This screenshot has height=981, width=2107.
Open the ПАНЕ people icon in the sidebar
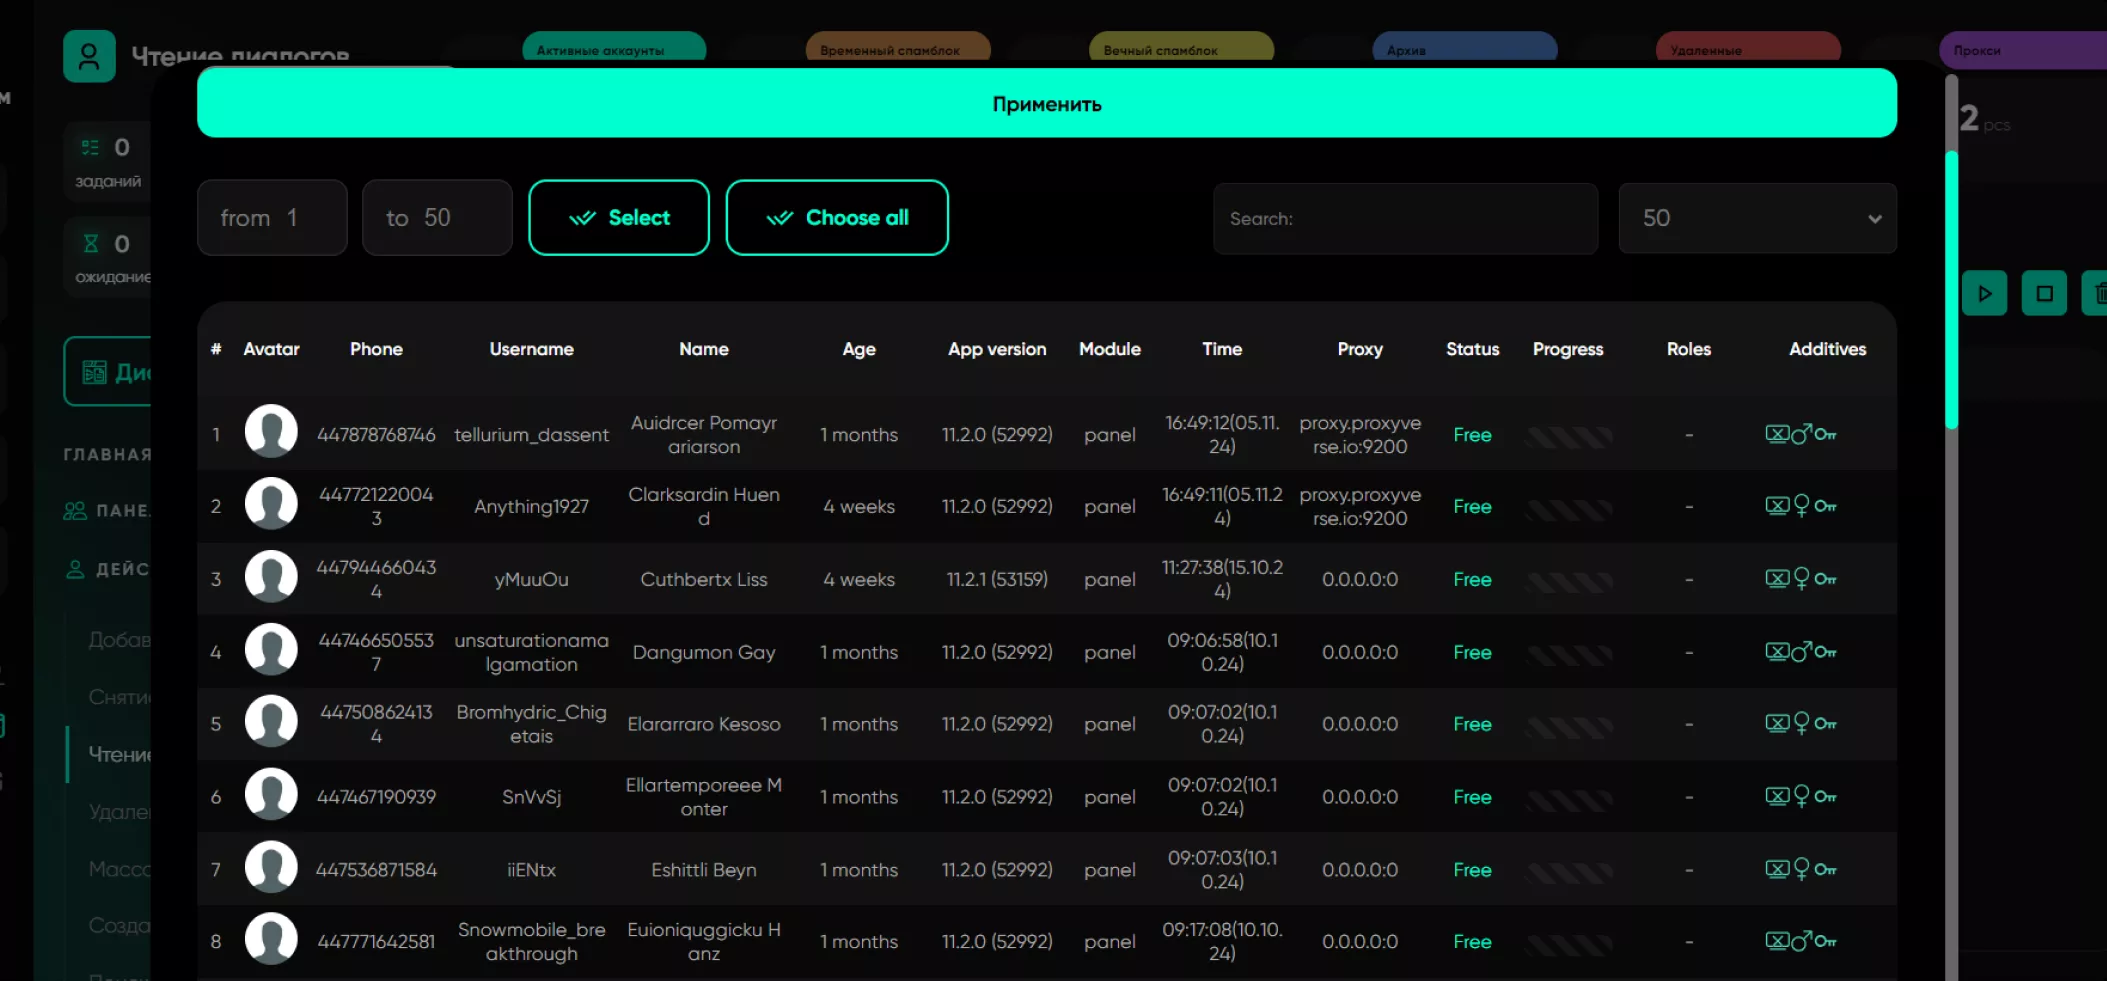click(75, 511)
